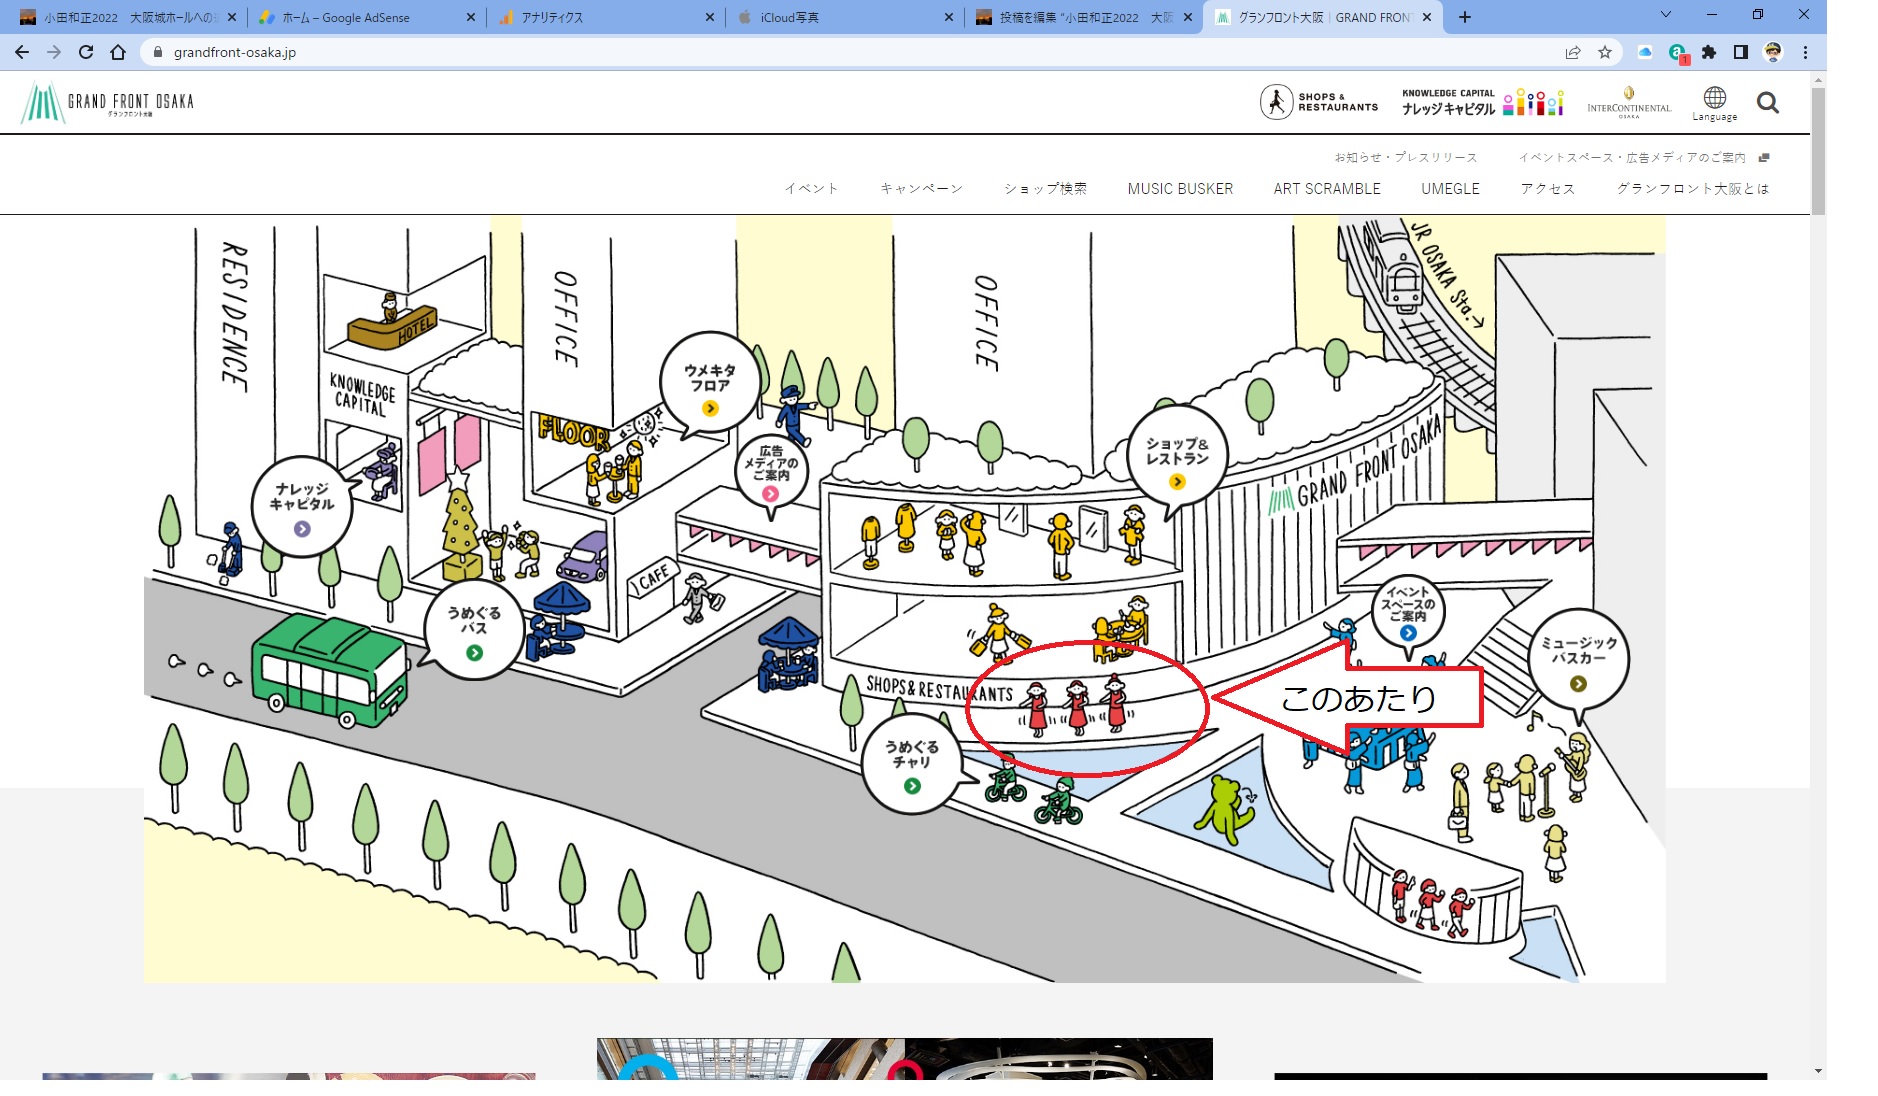
Task: Open the tab search dropdown
Action: pos(1666,15)
